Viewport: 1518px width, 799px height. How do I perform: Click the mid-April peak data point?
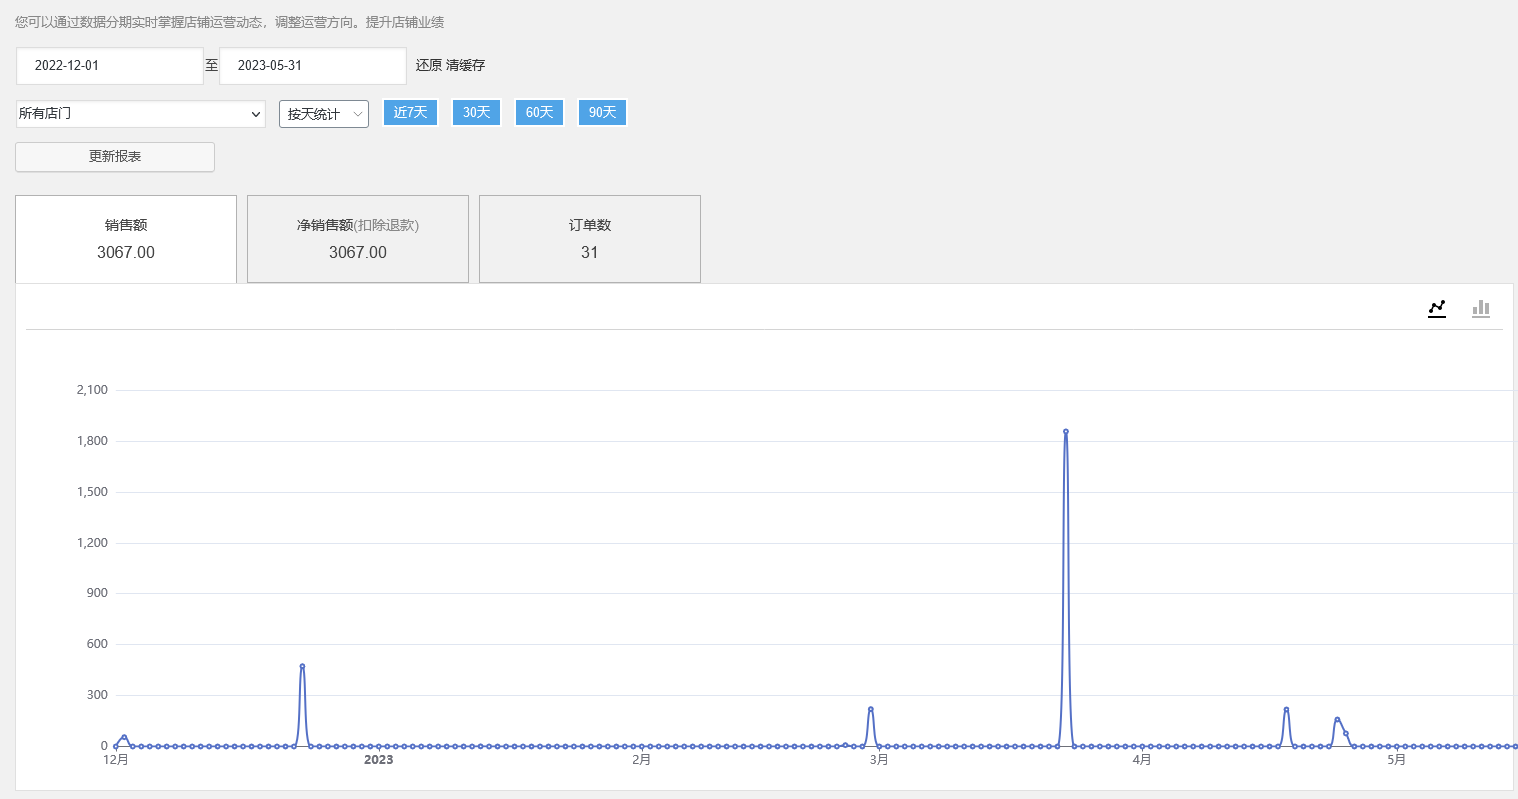tap(1286, 709)
